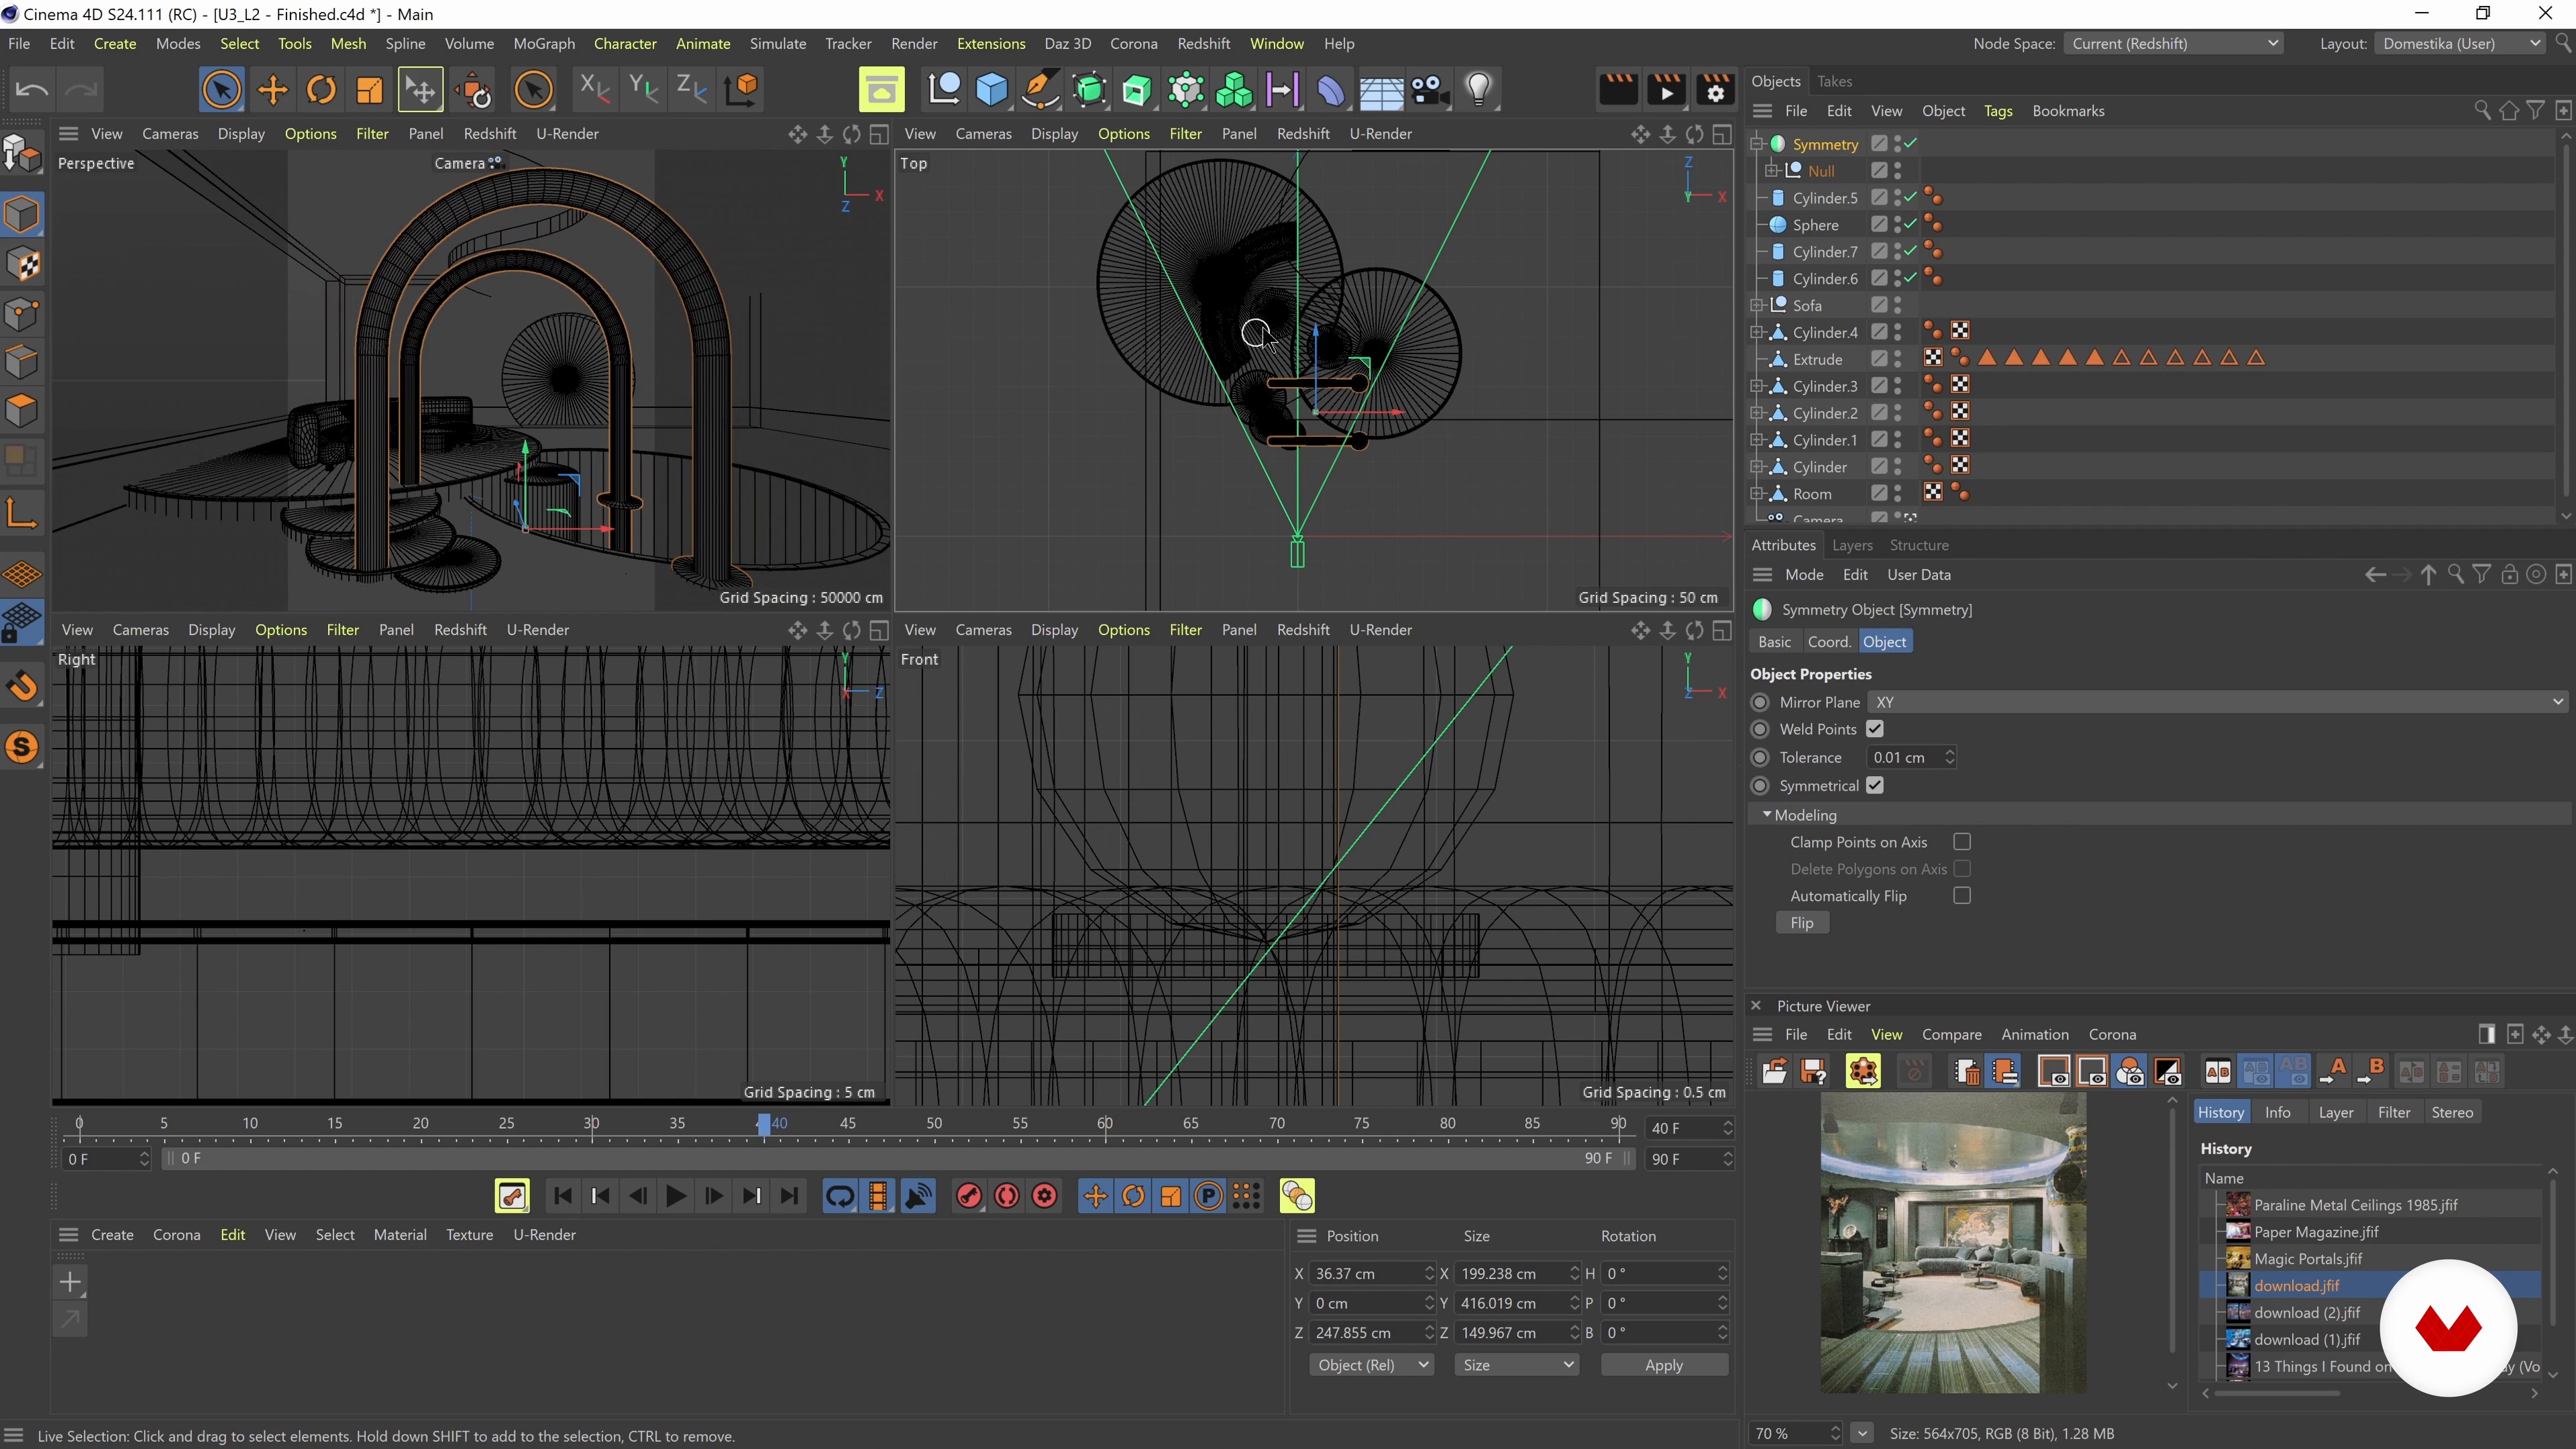
Task: Open the Mirror Plane dropdown
Action: 2216,702
